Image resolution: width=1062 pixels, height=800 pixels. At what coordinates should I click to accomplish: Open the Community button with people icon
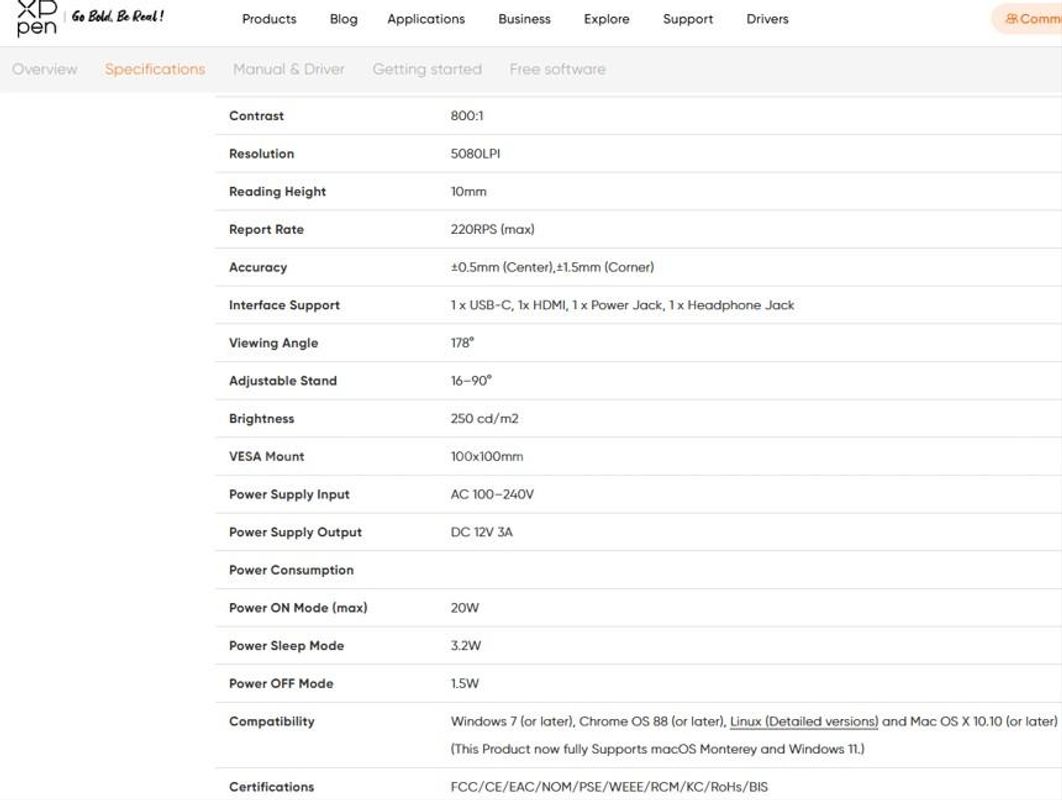tap(1029, 19)
